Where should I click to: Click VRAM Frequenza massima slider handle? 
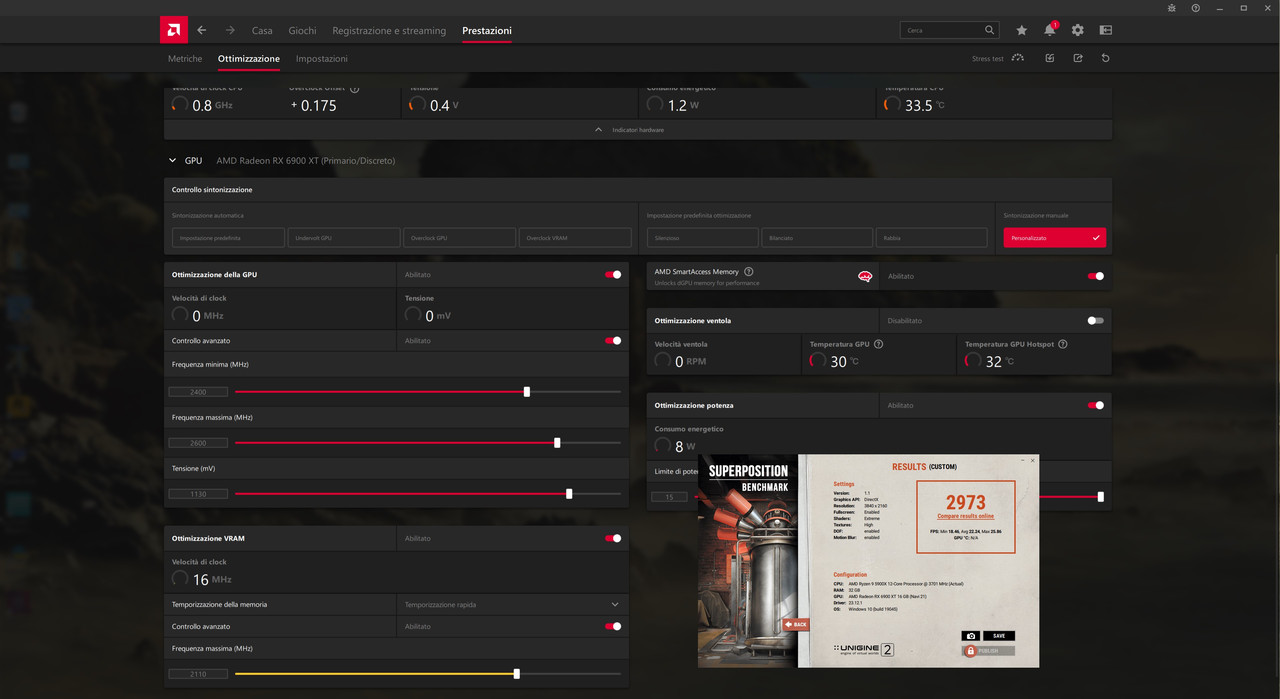[x=516, y=674]
